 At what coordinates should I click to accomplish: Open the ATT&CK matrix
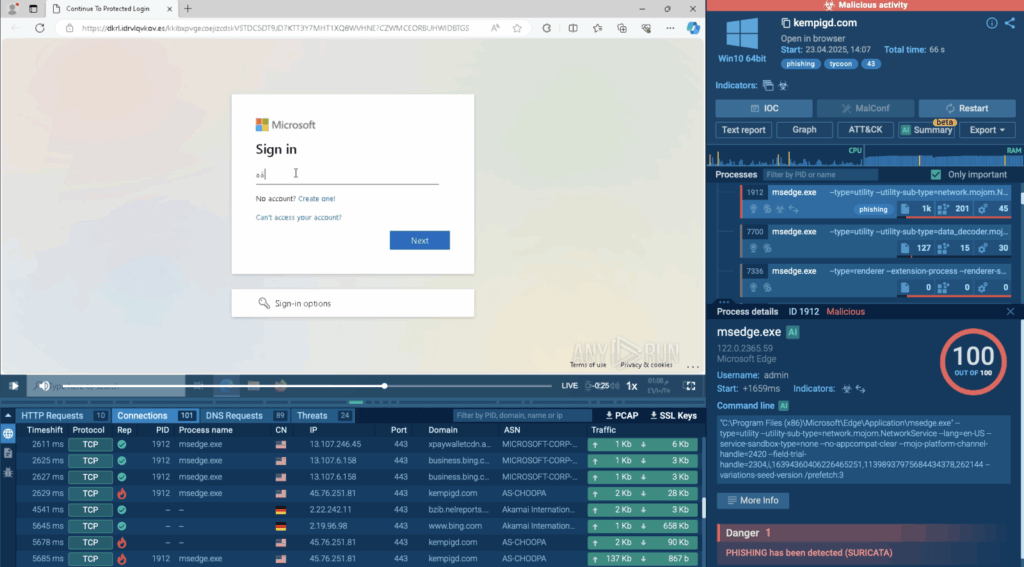pos(865,130)
